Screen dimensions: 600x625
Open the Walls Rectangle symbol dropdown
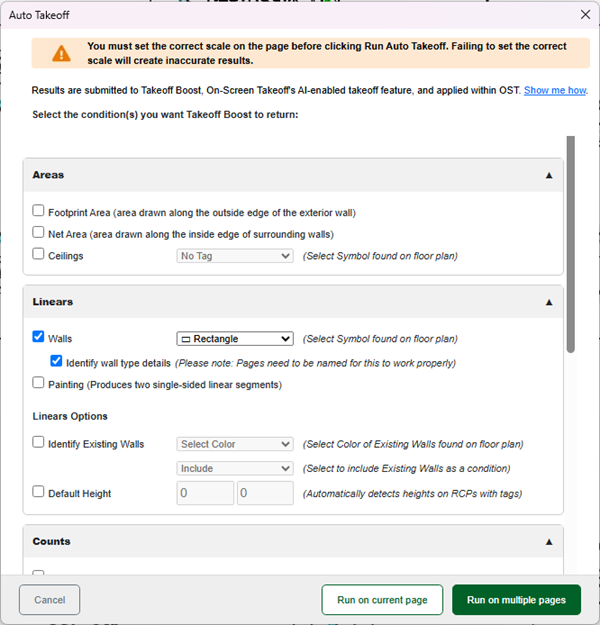click(x=235, y=339)
